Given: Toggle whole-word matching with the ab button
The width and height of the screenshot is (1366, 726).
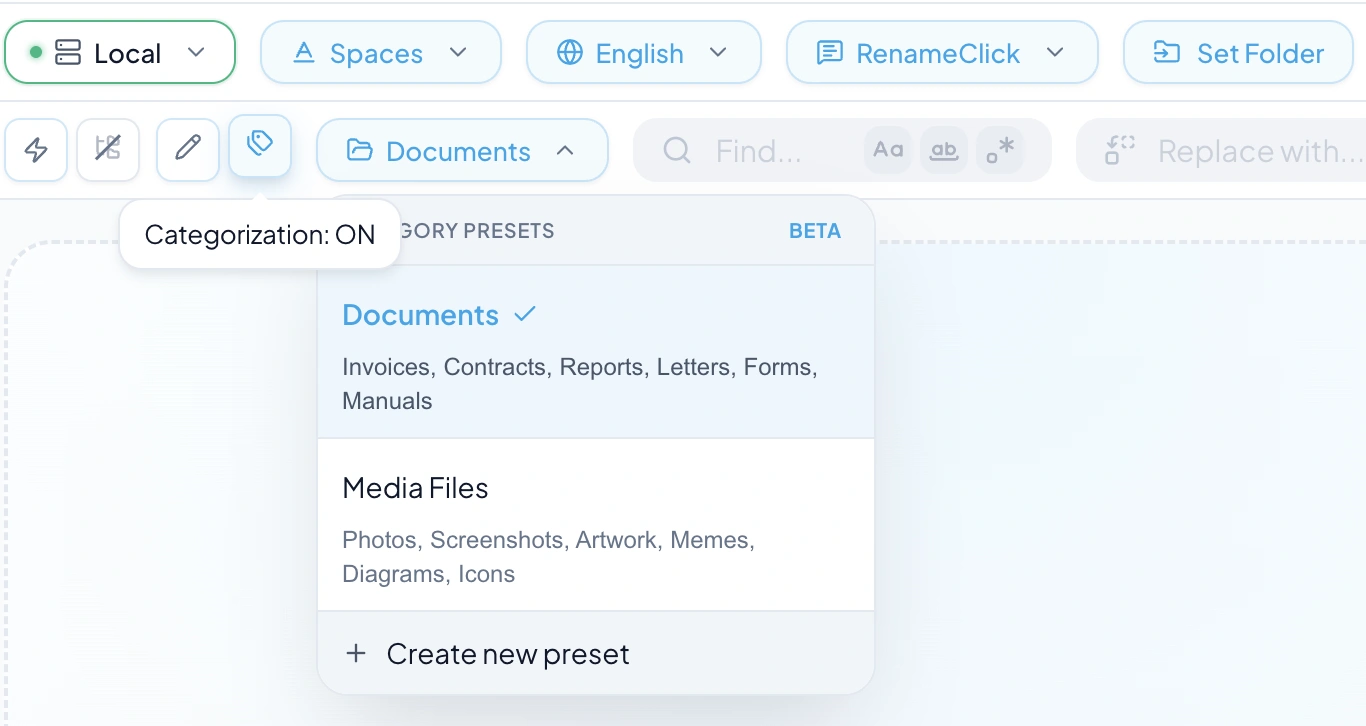Looking at the screenshot, I should coord(944,149).
